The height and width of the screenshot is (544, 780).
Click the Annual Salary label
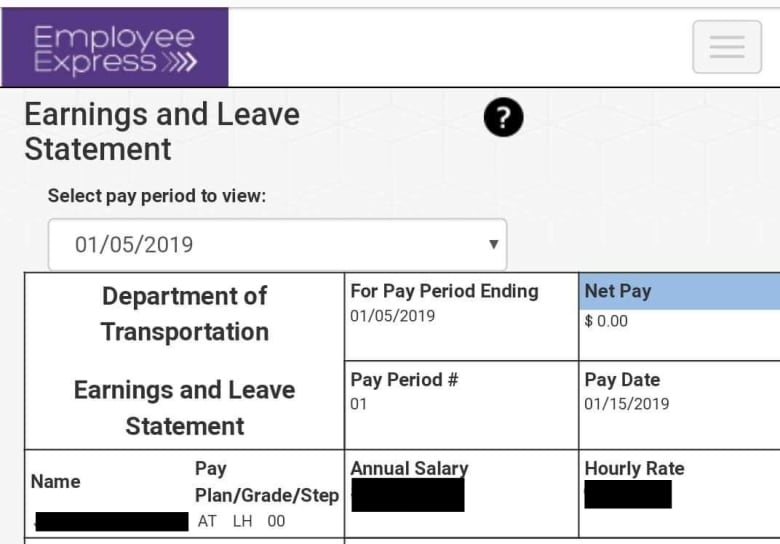(x=409, y=468)
